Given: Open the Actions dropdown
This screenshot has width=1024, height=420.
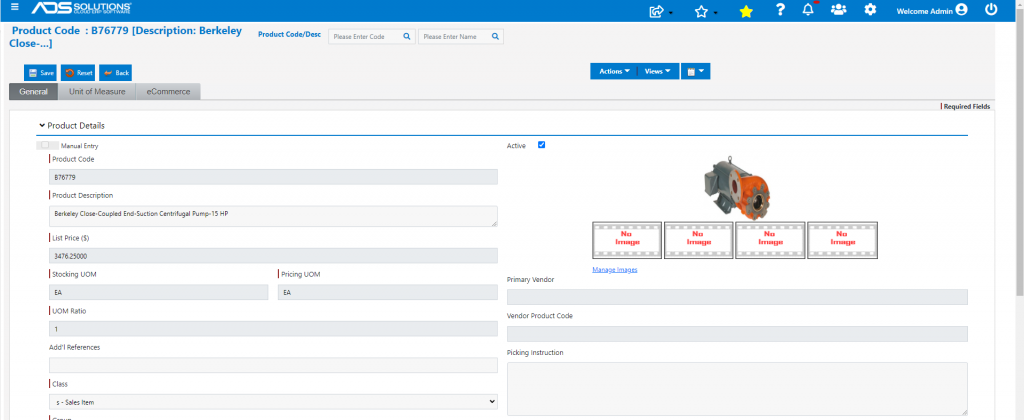Looking at the screenshot, I should click(614, 71).
